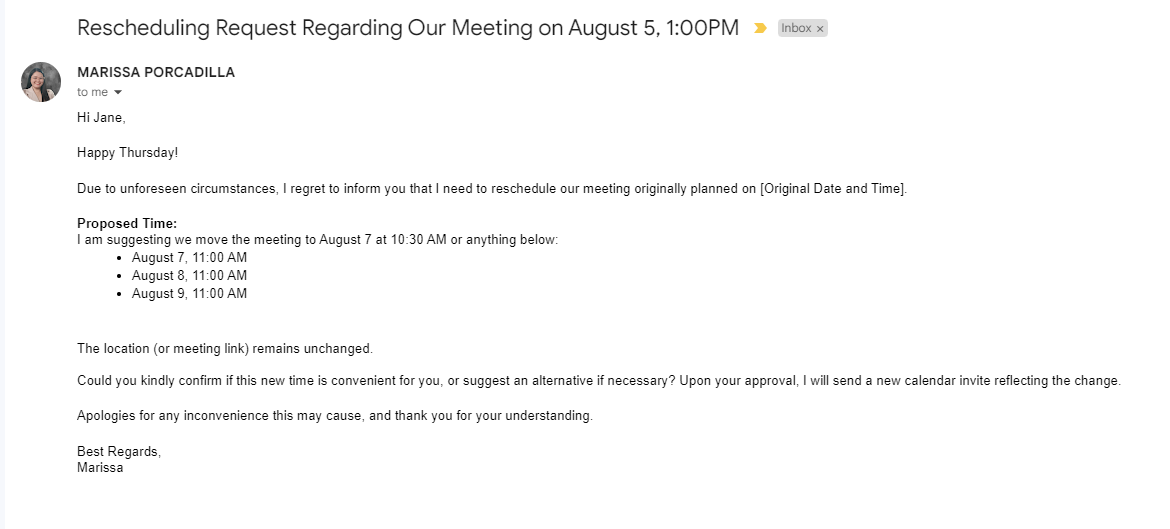Viewport: 1170px width, 529px height.
Task: Click the "Happy Thursday!" line
Action: (x=128, y=153)
